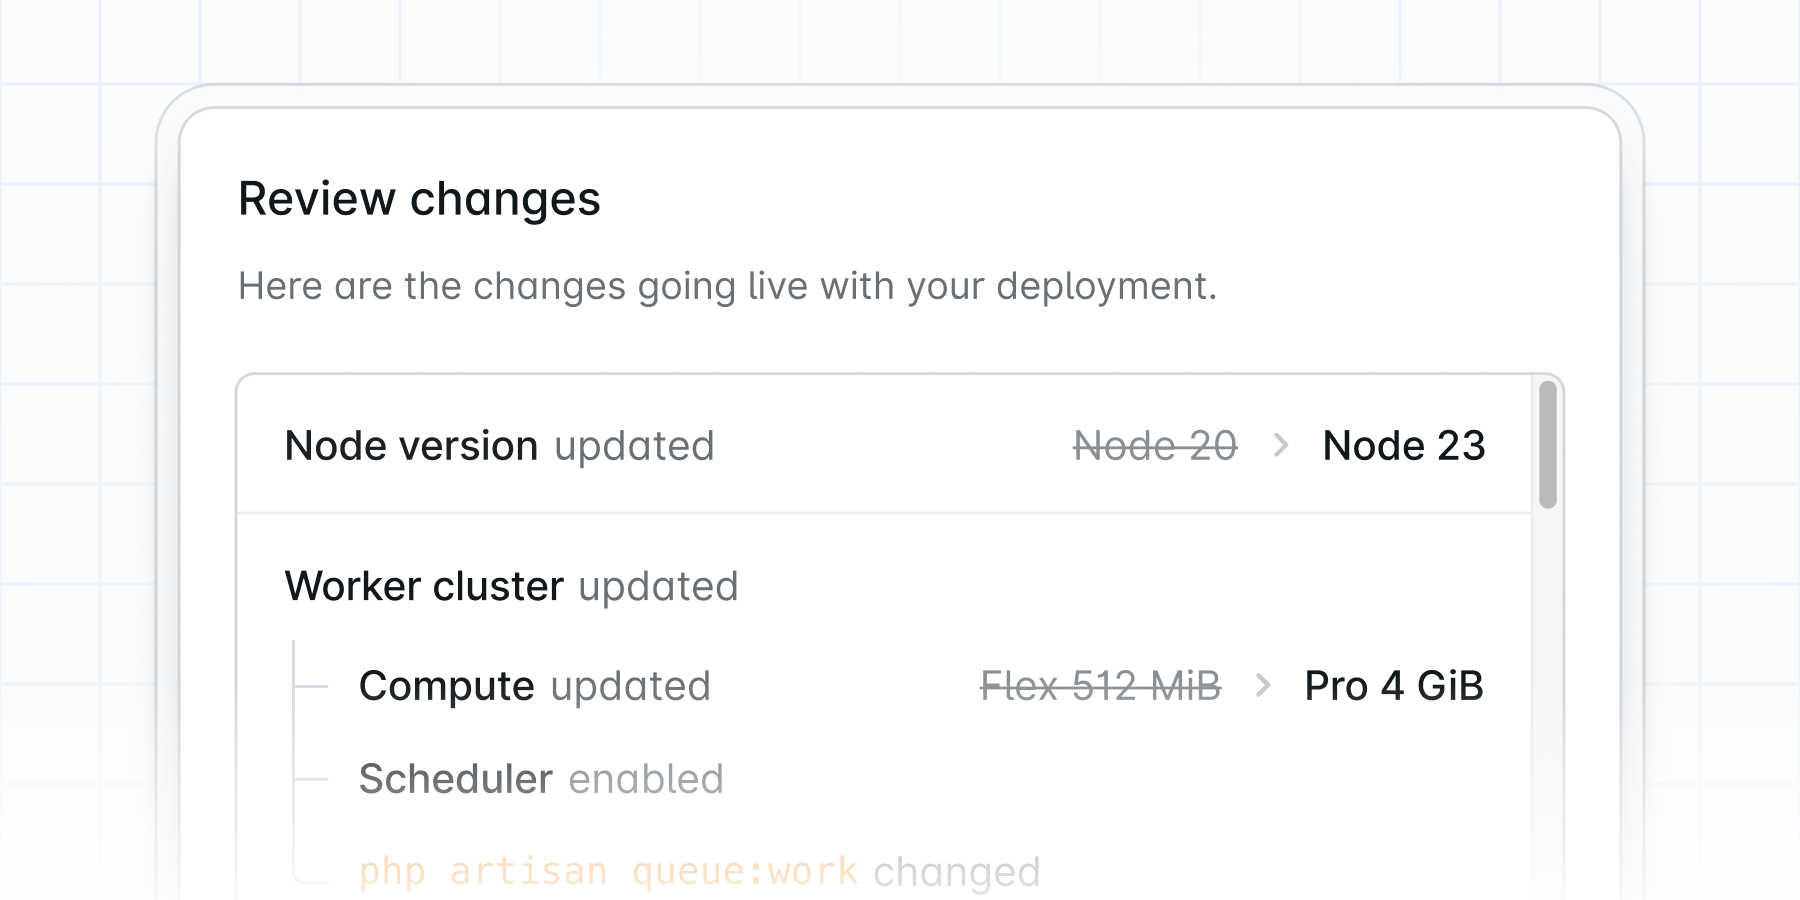Click the Scheduler enabled sub-item

540,779
